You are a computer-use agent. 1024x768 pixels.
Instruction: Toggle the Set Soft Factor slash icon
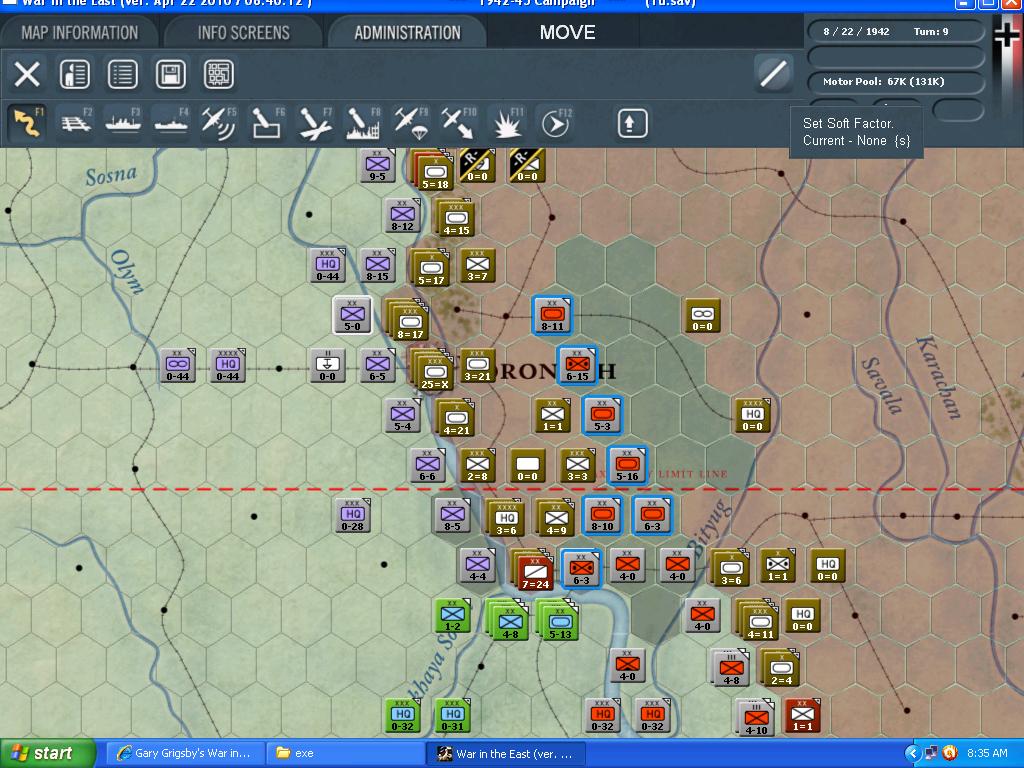tap(773, 72)
